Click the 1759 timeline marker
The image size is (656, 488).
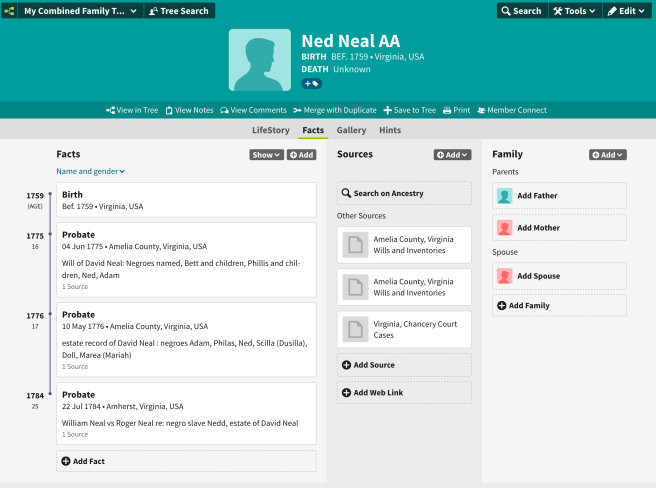[x=50, y=194]
